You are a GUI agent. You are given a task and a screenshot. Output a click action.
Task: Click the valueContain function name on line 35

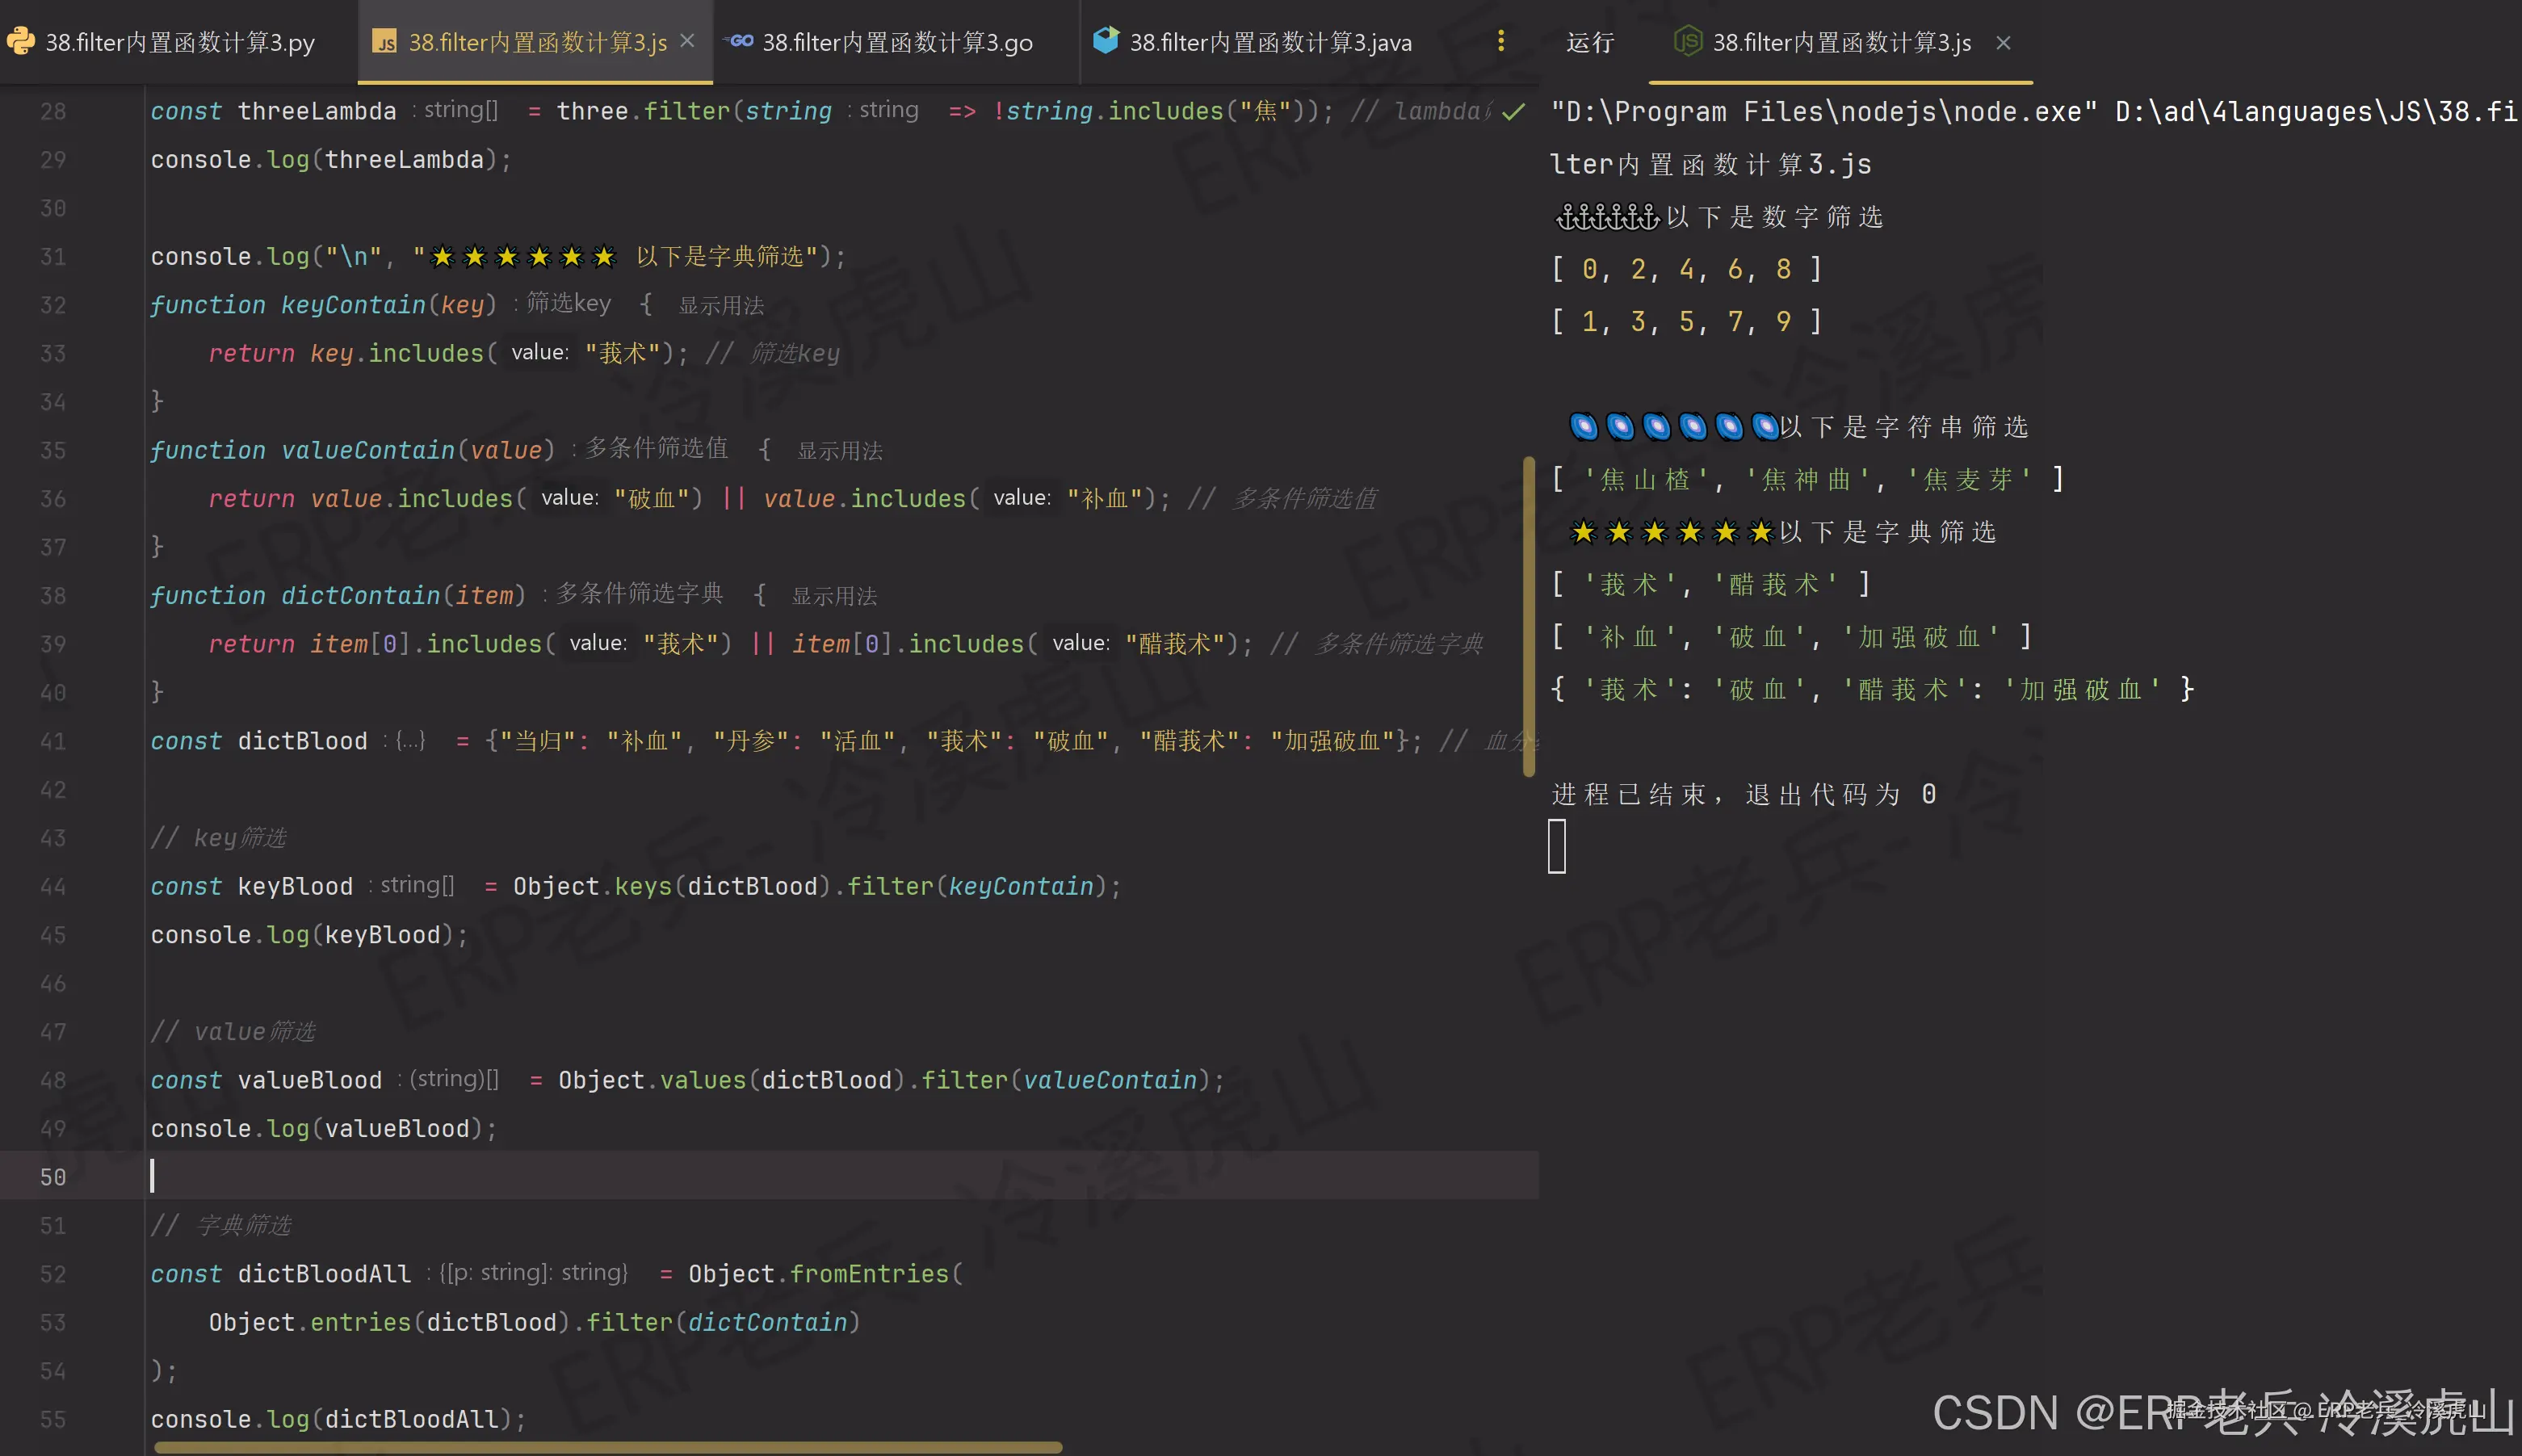click(368, 450)
